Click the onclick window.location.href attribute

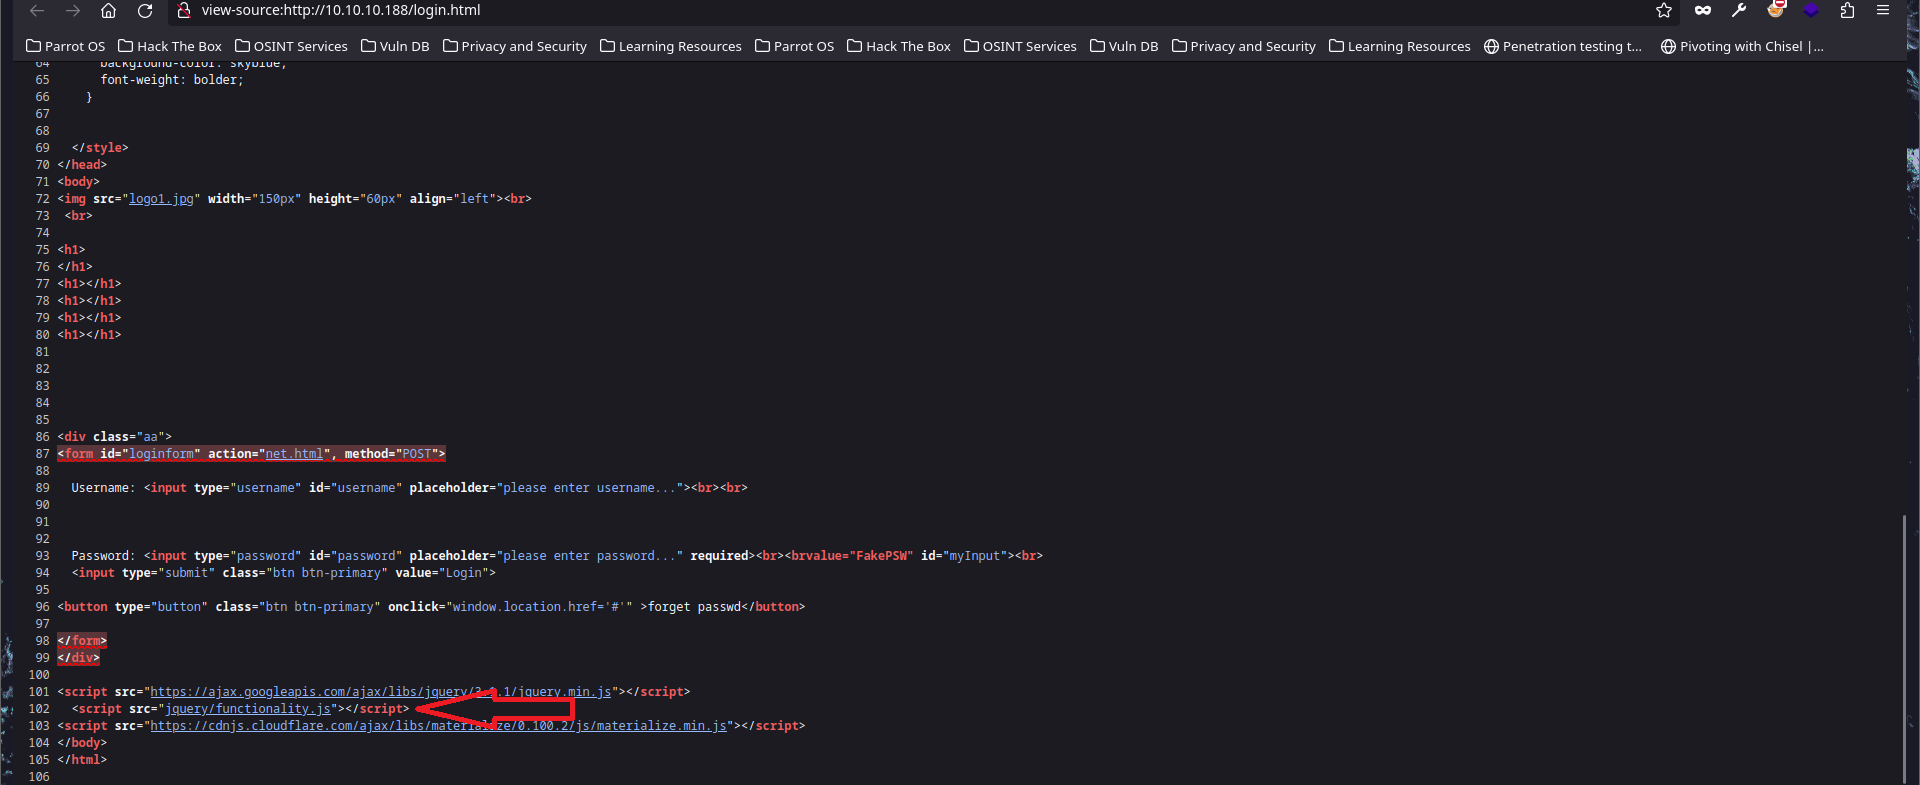(510, 607)
